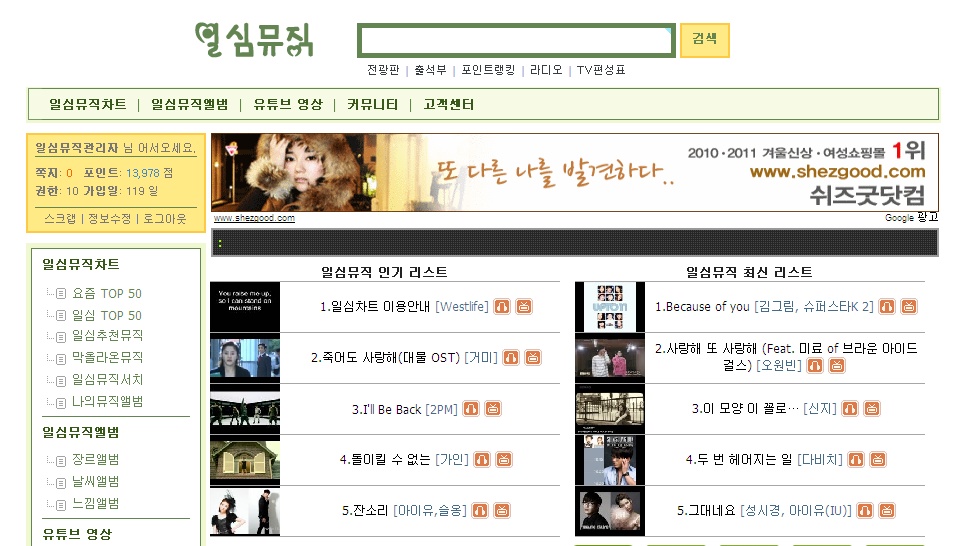Click TV video icon for I'll Be Back 2PM
Viewport: 973px width, 546px height.
pyautogui.click(x=493, y=409)
